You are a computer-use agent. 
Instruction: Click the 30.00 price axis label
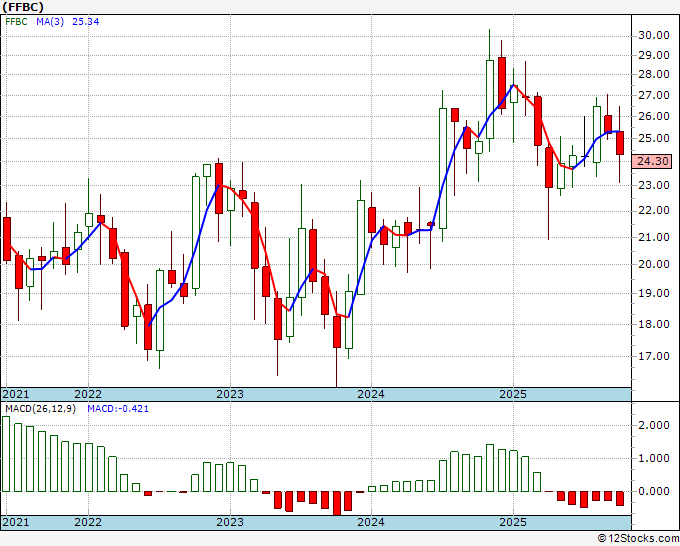point(654,35)
